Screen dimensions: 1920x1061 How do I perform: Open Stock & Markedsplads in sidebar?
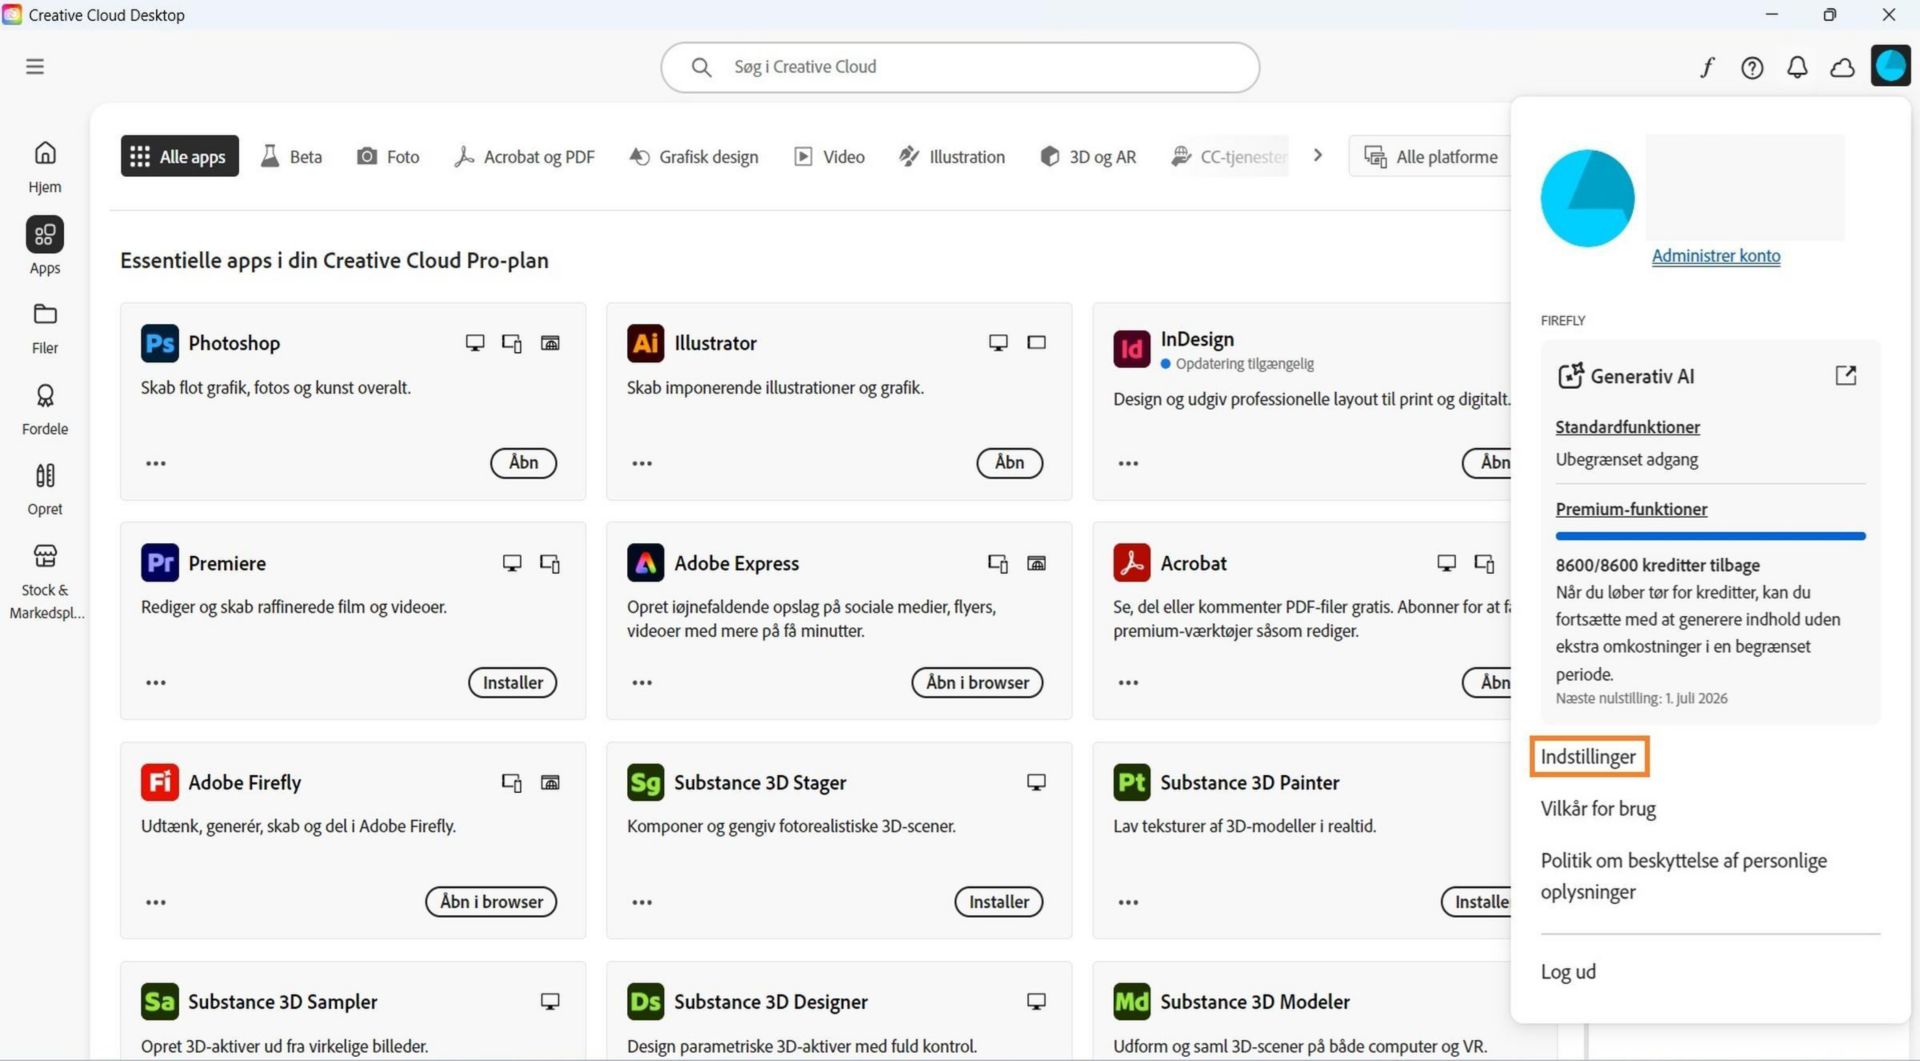45,582
